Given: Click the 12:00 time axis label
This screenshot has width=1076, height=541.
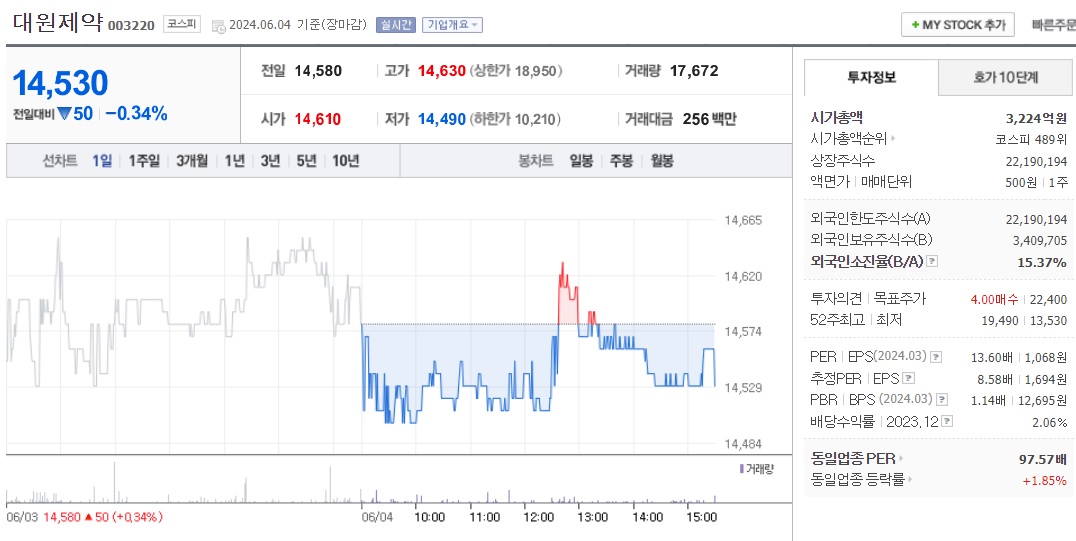Looking at the screenshot, I should pyautogui.click(x=539, y=517).
